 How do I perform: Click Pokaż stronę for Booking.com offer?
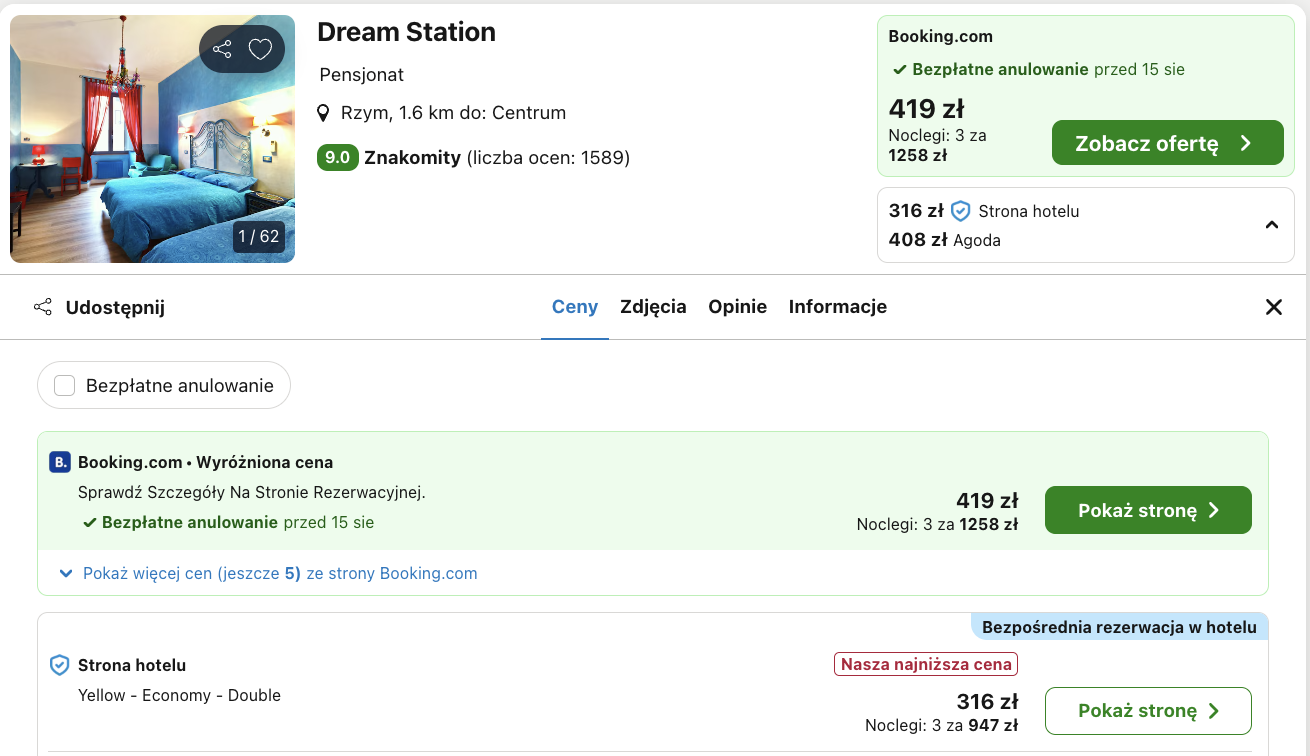[1148, 510]
